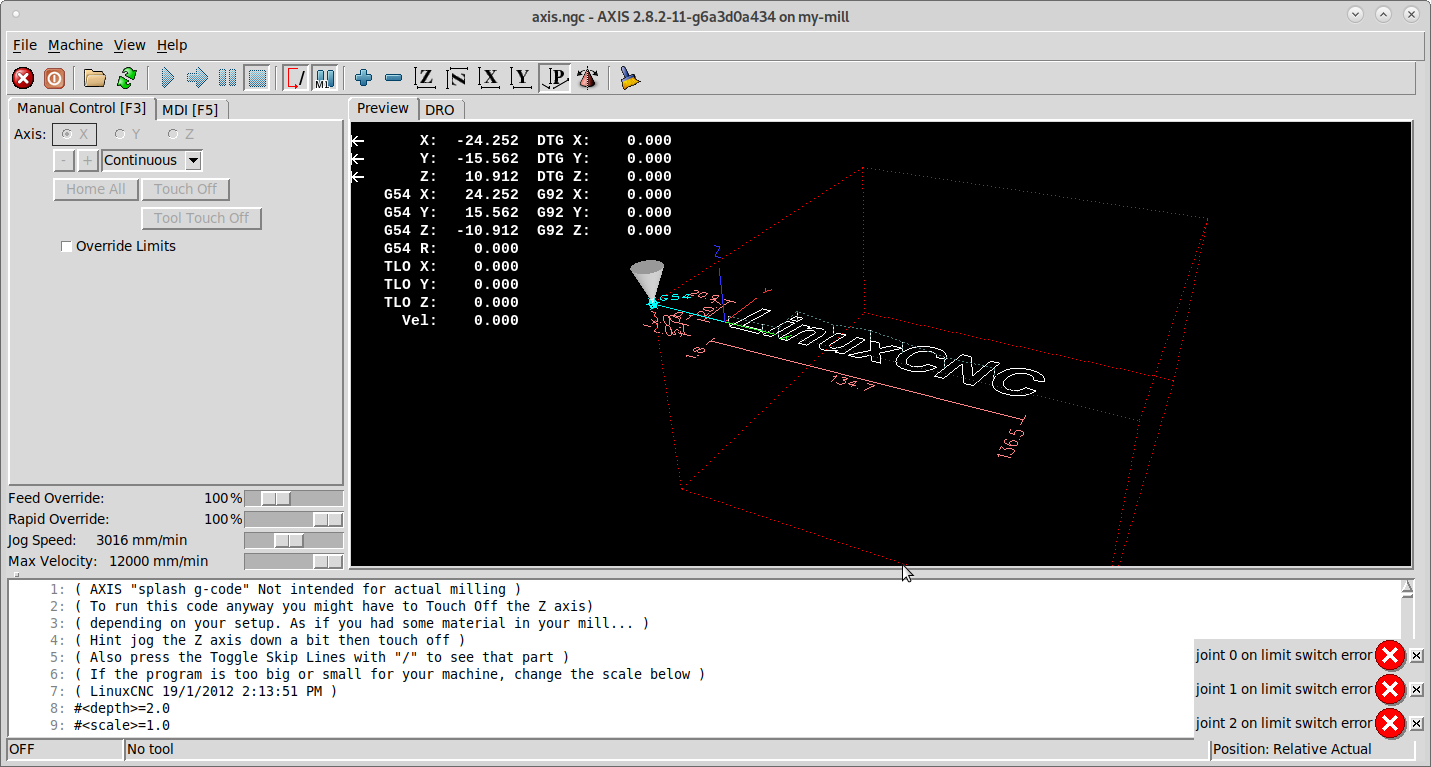Click 'Position: Relative Actual' status text
1431x767 pixels.
pos(1292,749)
